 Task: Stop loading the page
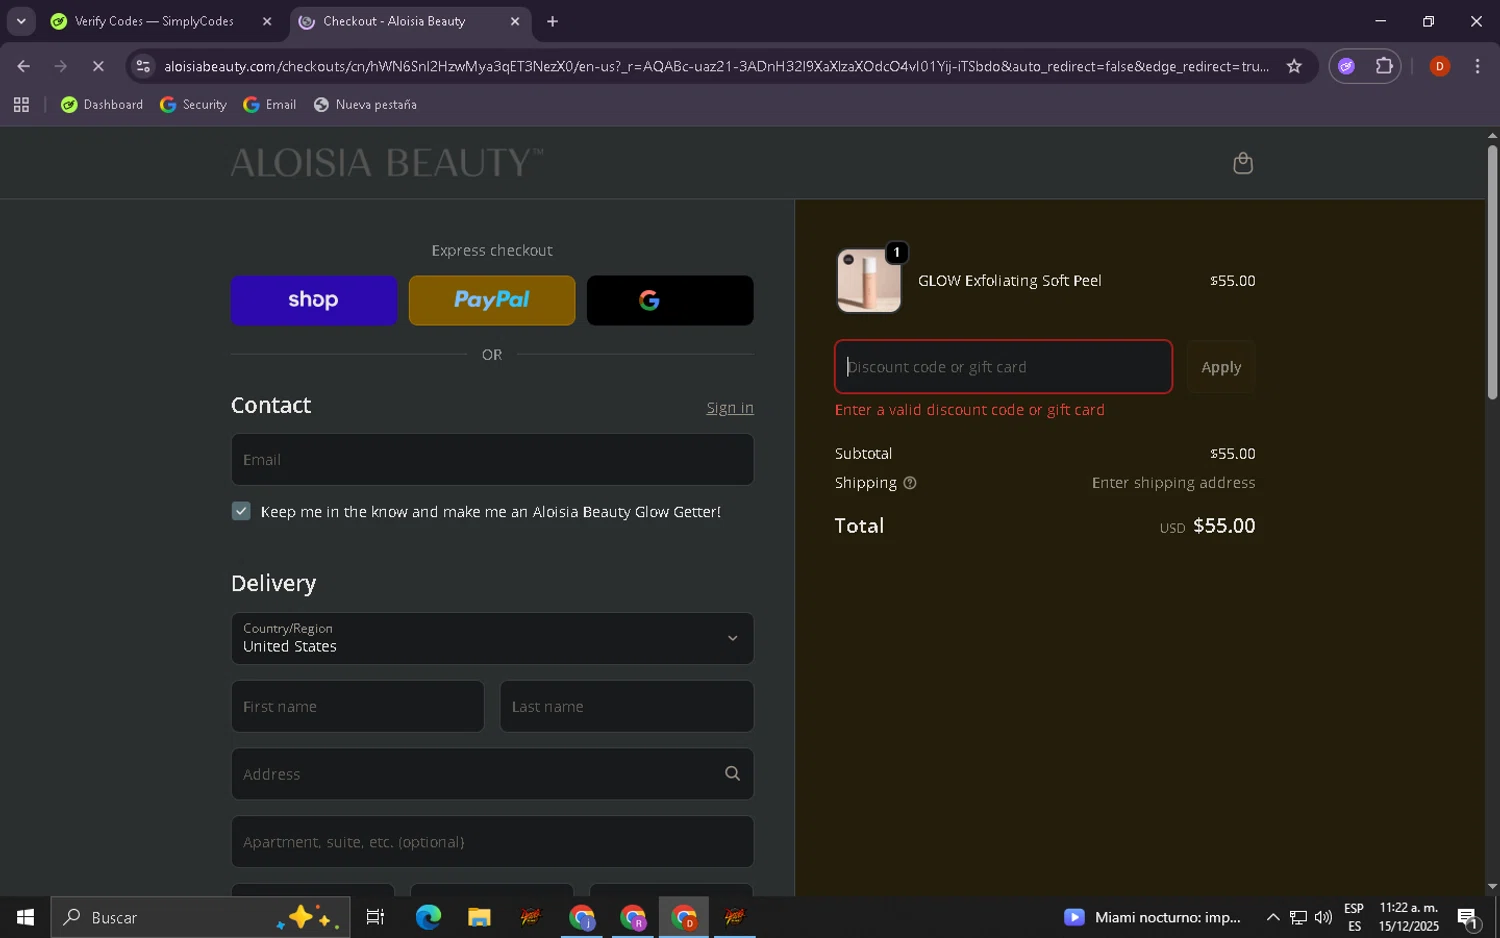(x=98, y=66)
